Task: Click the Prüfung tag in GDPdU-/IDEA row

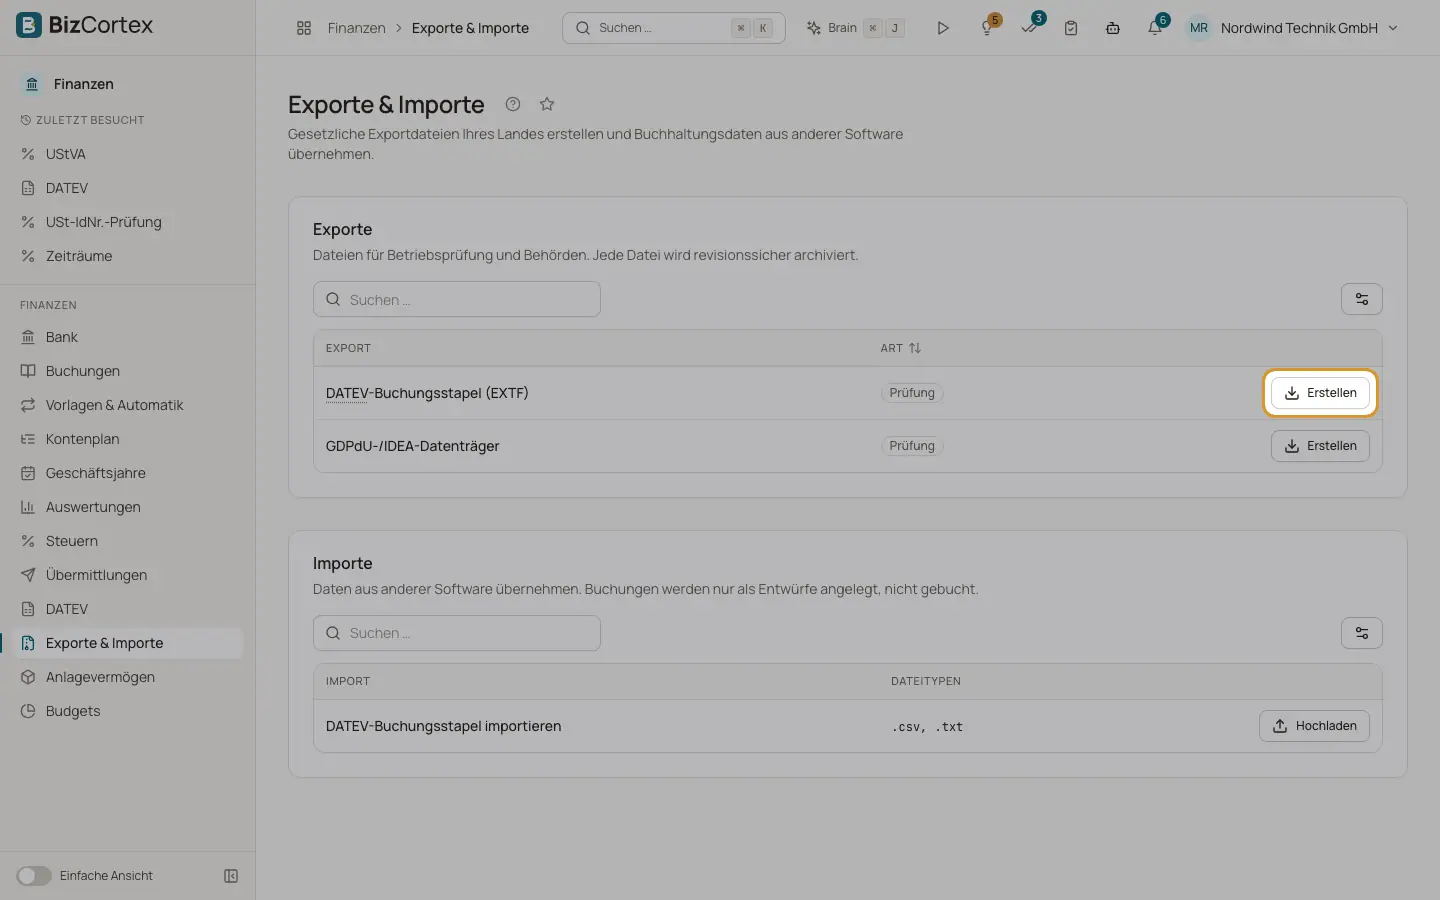Action: pos(912,446)
